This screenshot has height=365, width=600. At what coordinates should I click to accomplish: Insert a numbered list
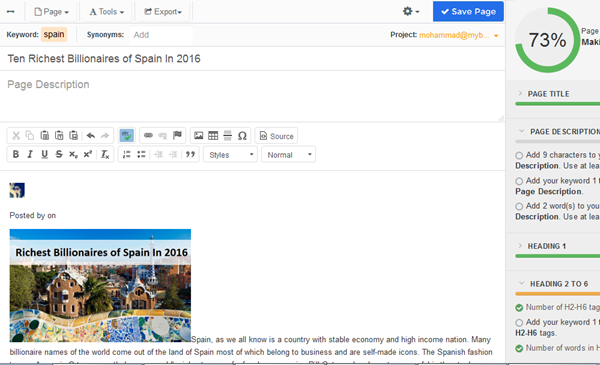126,154
